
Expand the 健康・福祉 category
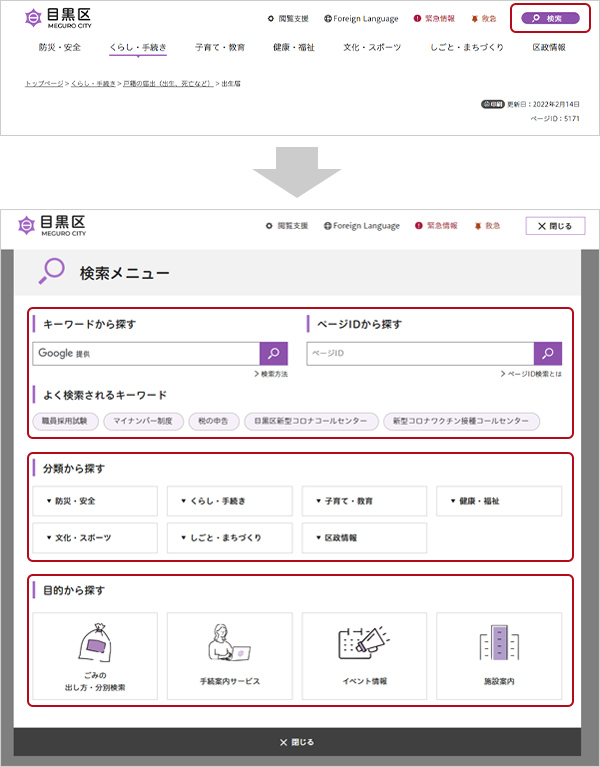tap(499, 500)
